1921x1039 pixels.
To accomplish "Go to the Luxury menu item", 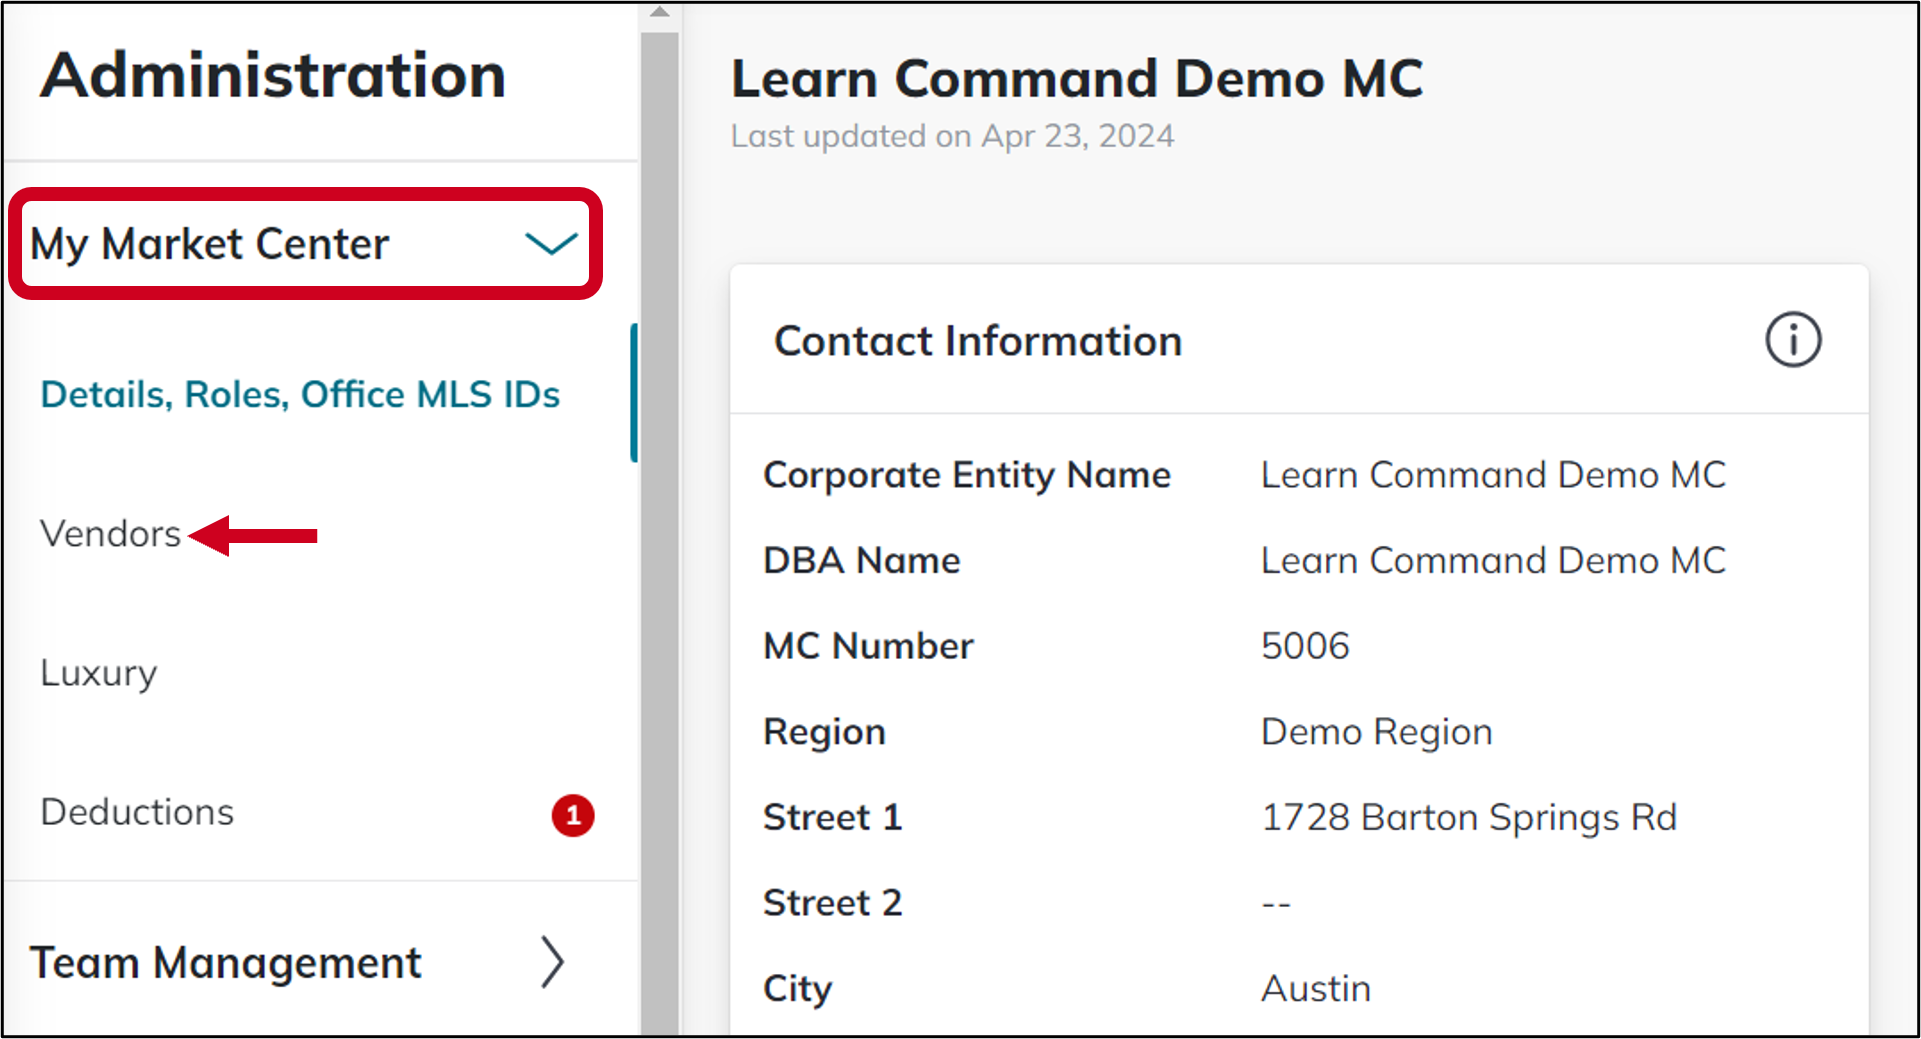I will [98, 673].
